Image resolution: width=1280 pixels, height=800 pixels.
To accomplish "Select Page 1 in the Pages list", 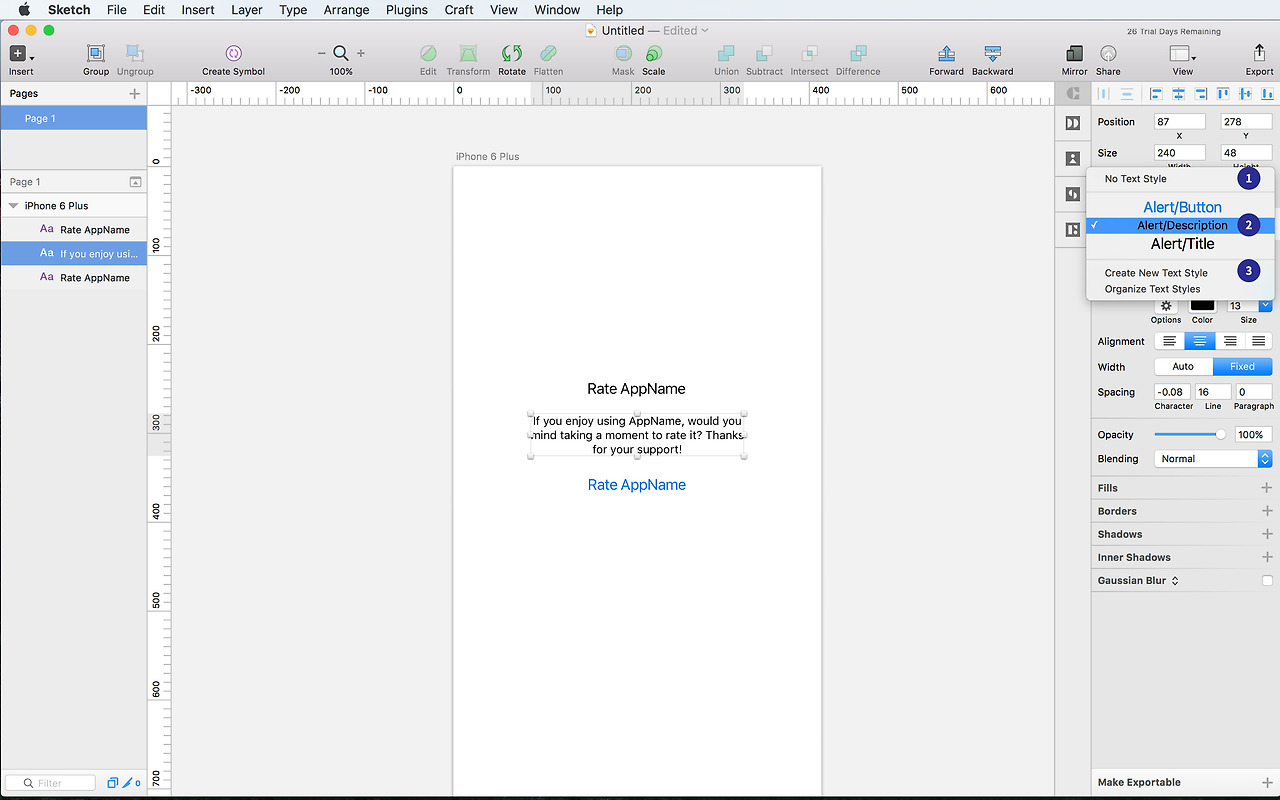I will point(73,119).
